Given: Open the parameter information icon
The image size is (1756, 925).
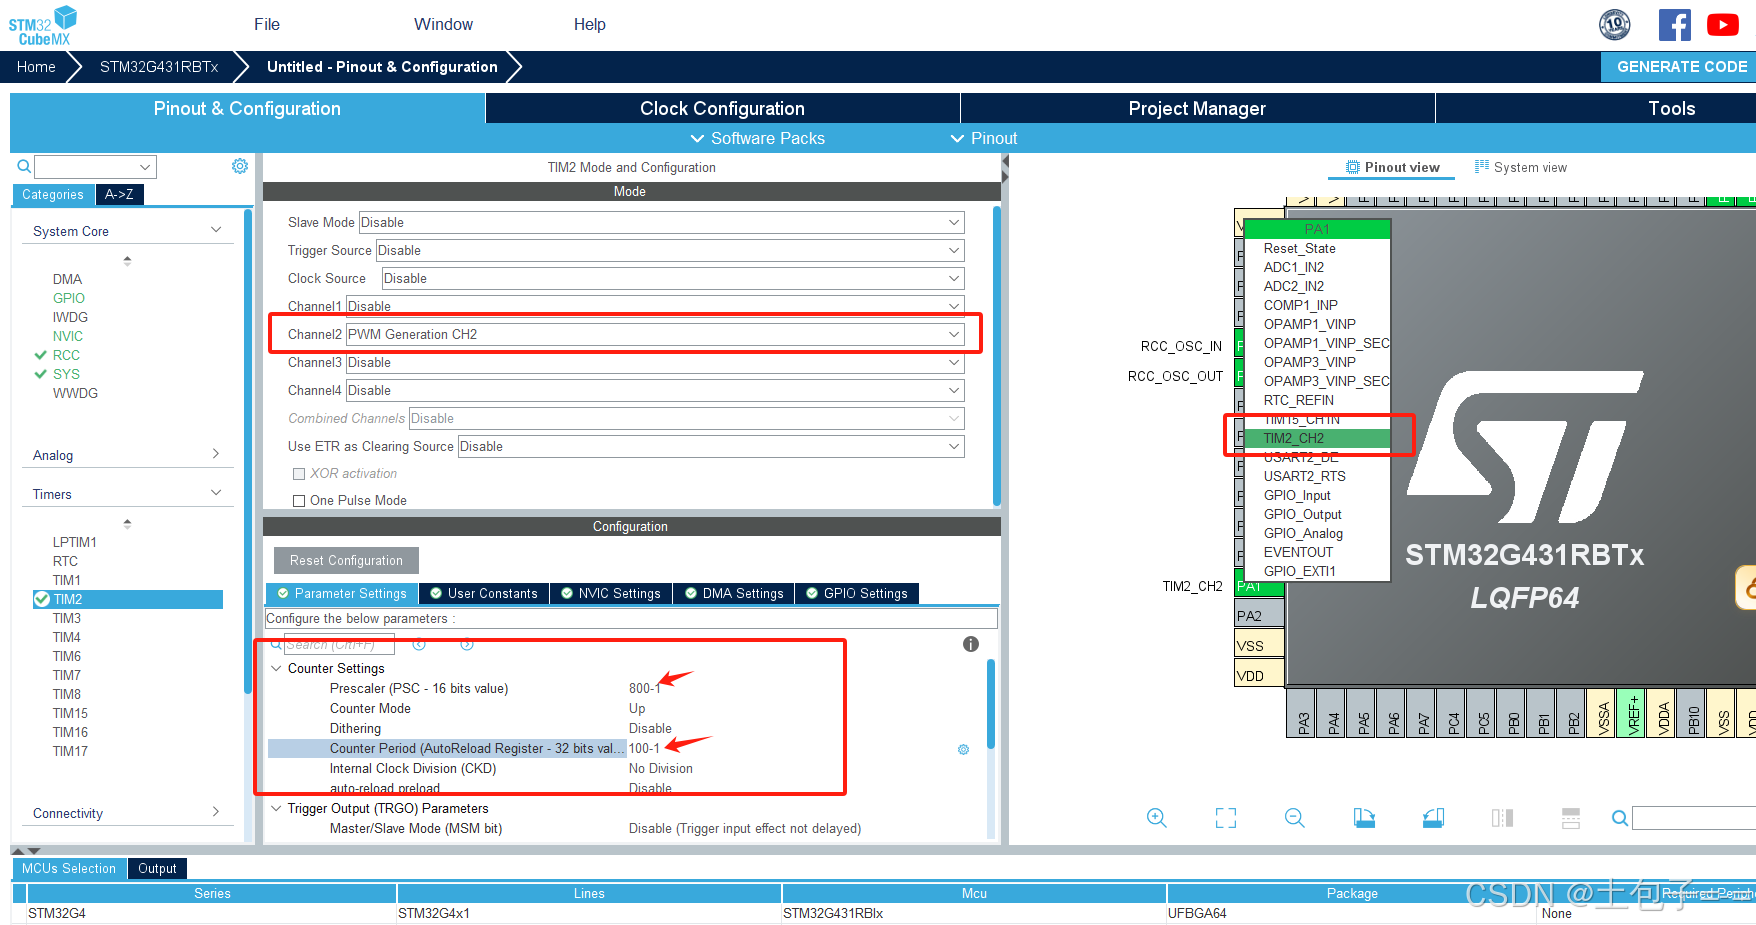Looking at the screenshot, I should (x=970, y=644).
